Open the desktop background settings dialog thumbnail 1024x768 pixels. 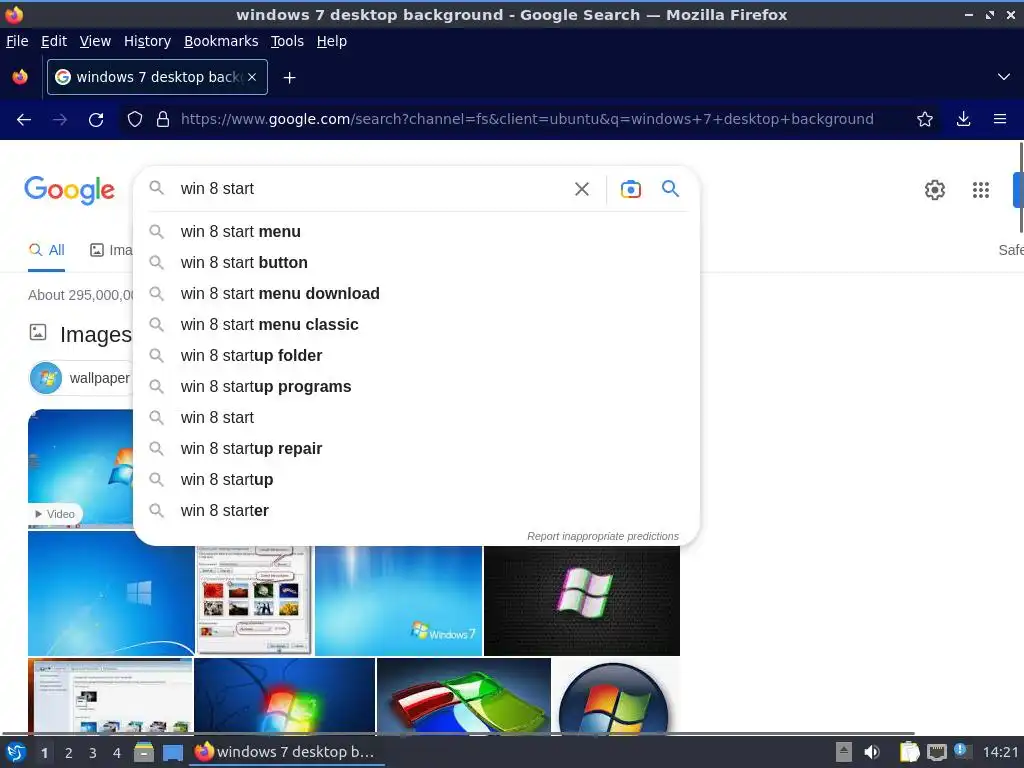[255, 601]
